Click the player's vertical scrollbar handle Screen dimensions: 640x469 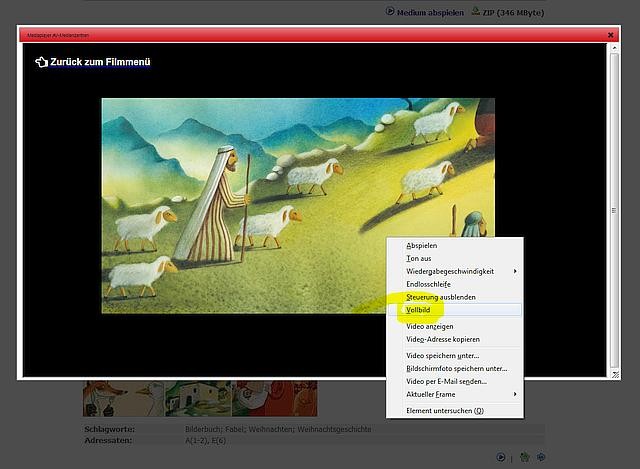[x=614, y=210]
